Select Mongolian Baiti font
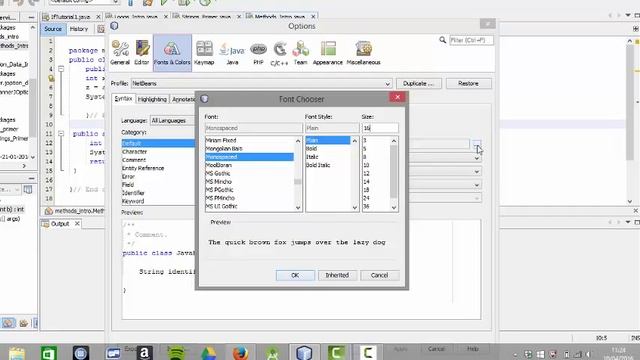 [x=249, y=149]
